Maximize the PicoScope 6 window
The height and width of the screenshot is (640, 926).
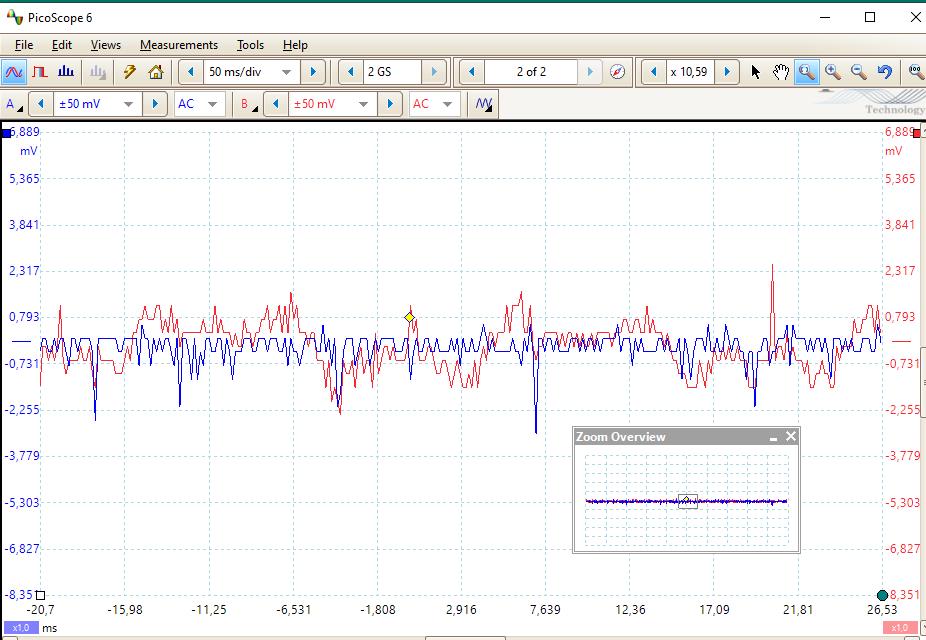click(x=870, y=17)
